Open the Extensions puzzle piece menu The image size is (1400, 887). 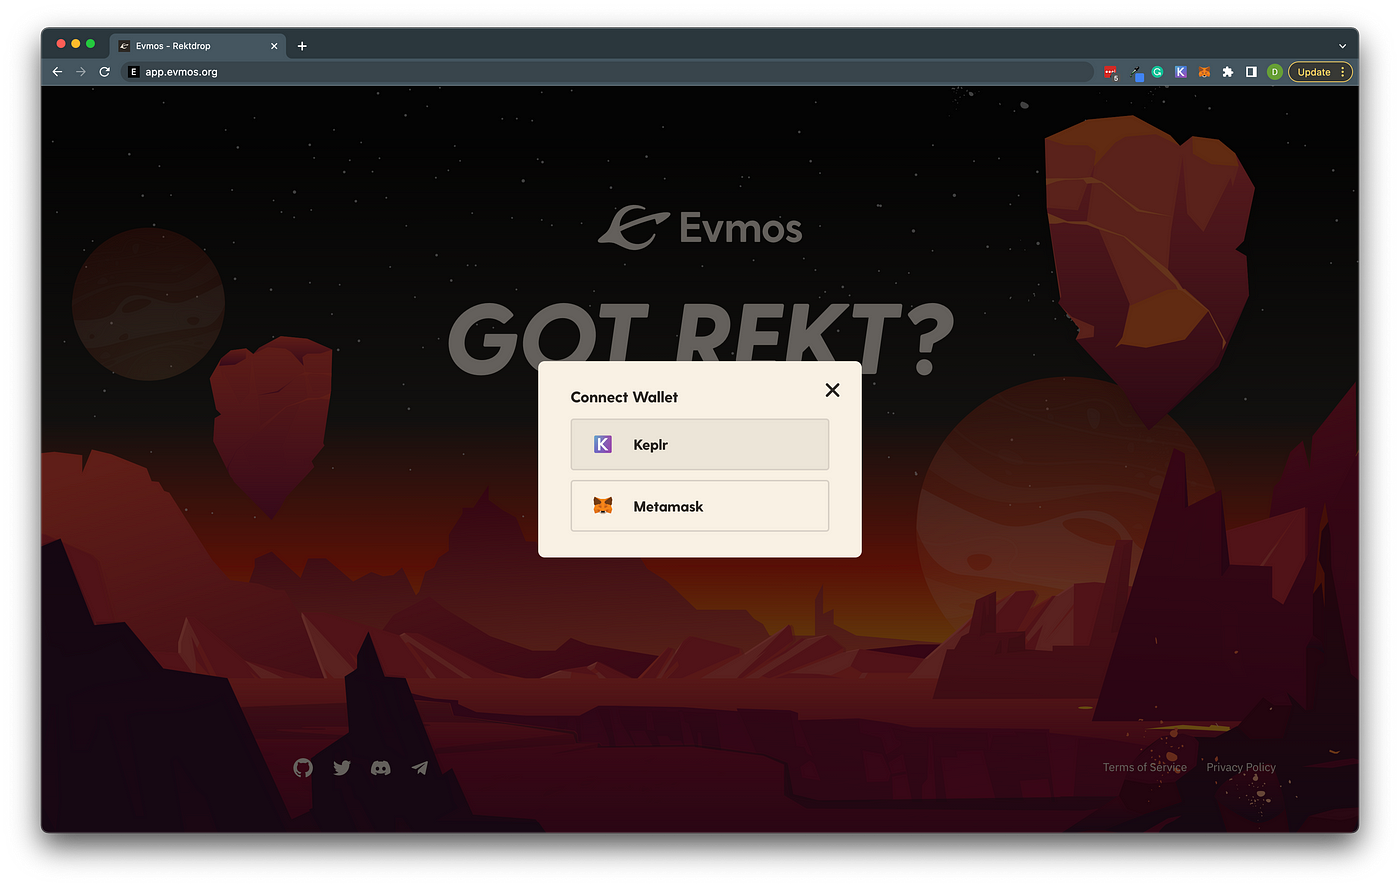tap(1228, 72)
